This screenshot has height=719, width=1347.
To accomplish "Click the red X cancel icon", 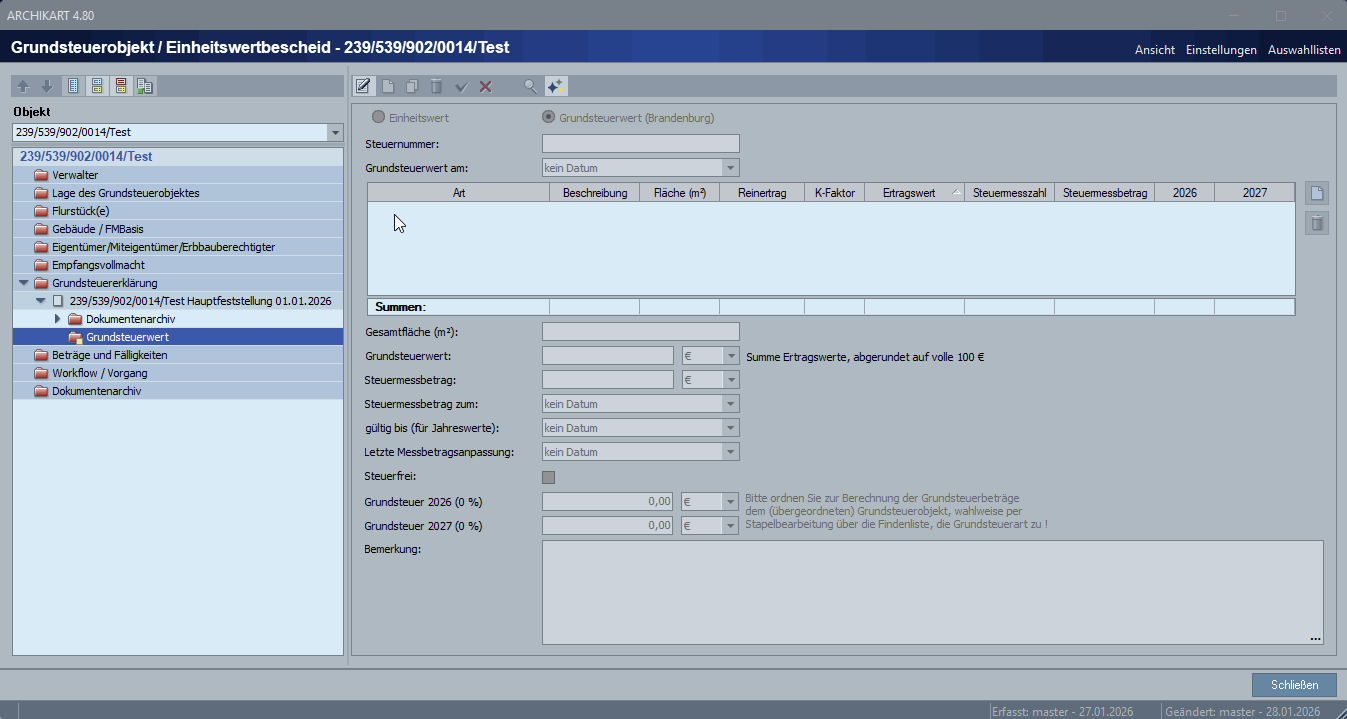I will coord(486,86).
